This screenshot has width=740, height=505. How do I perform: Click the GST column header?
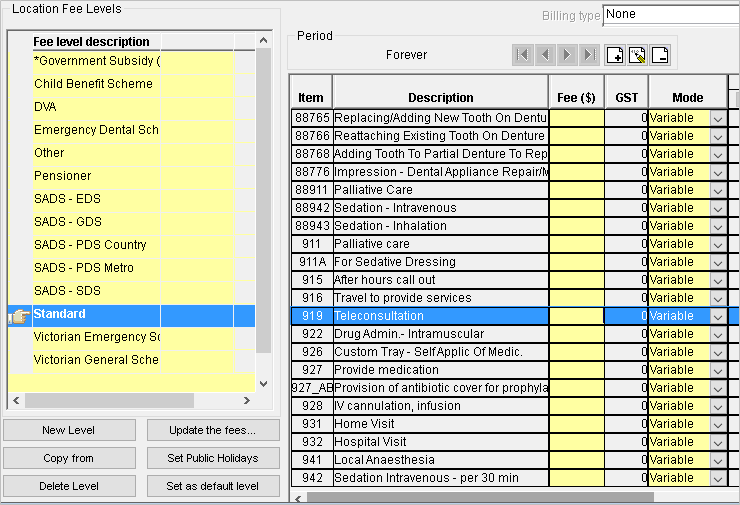[x=626, y=92]
